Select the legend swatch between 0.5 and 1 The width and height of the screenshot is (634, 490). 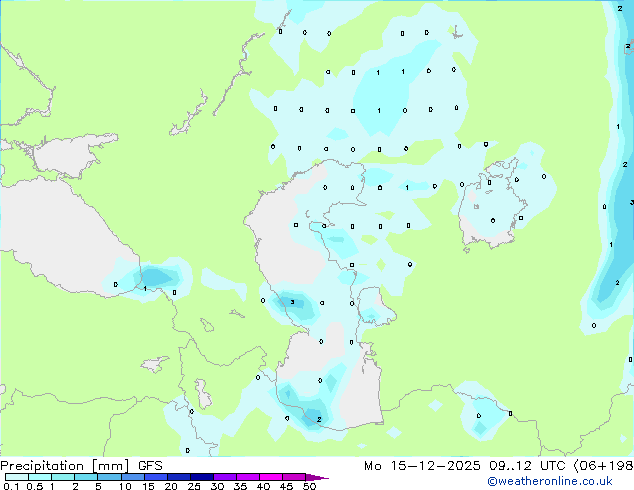[40, 477]
